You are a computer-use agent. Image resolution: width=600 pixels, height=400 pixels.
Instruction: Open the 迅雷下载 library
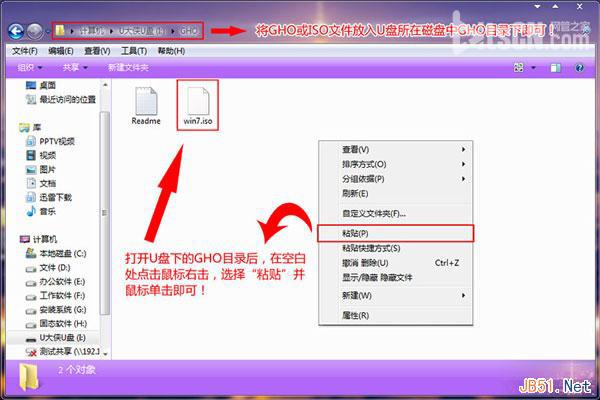coord(49,198)
